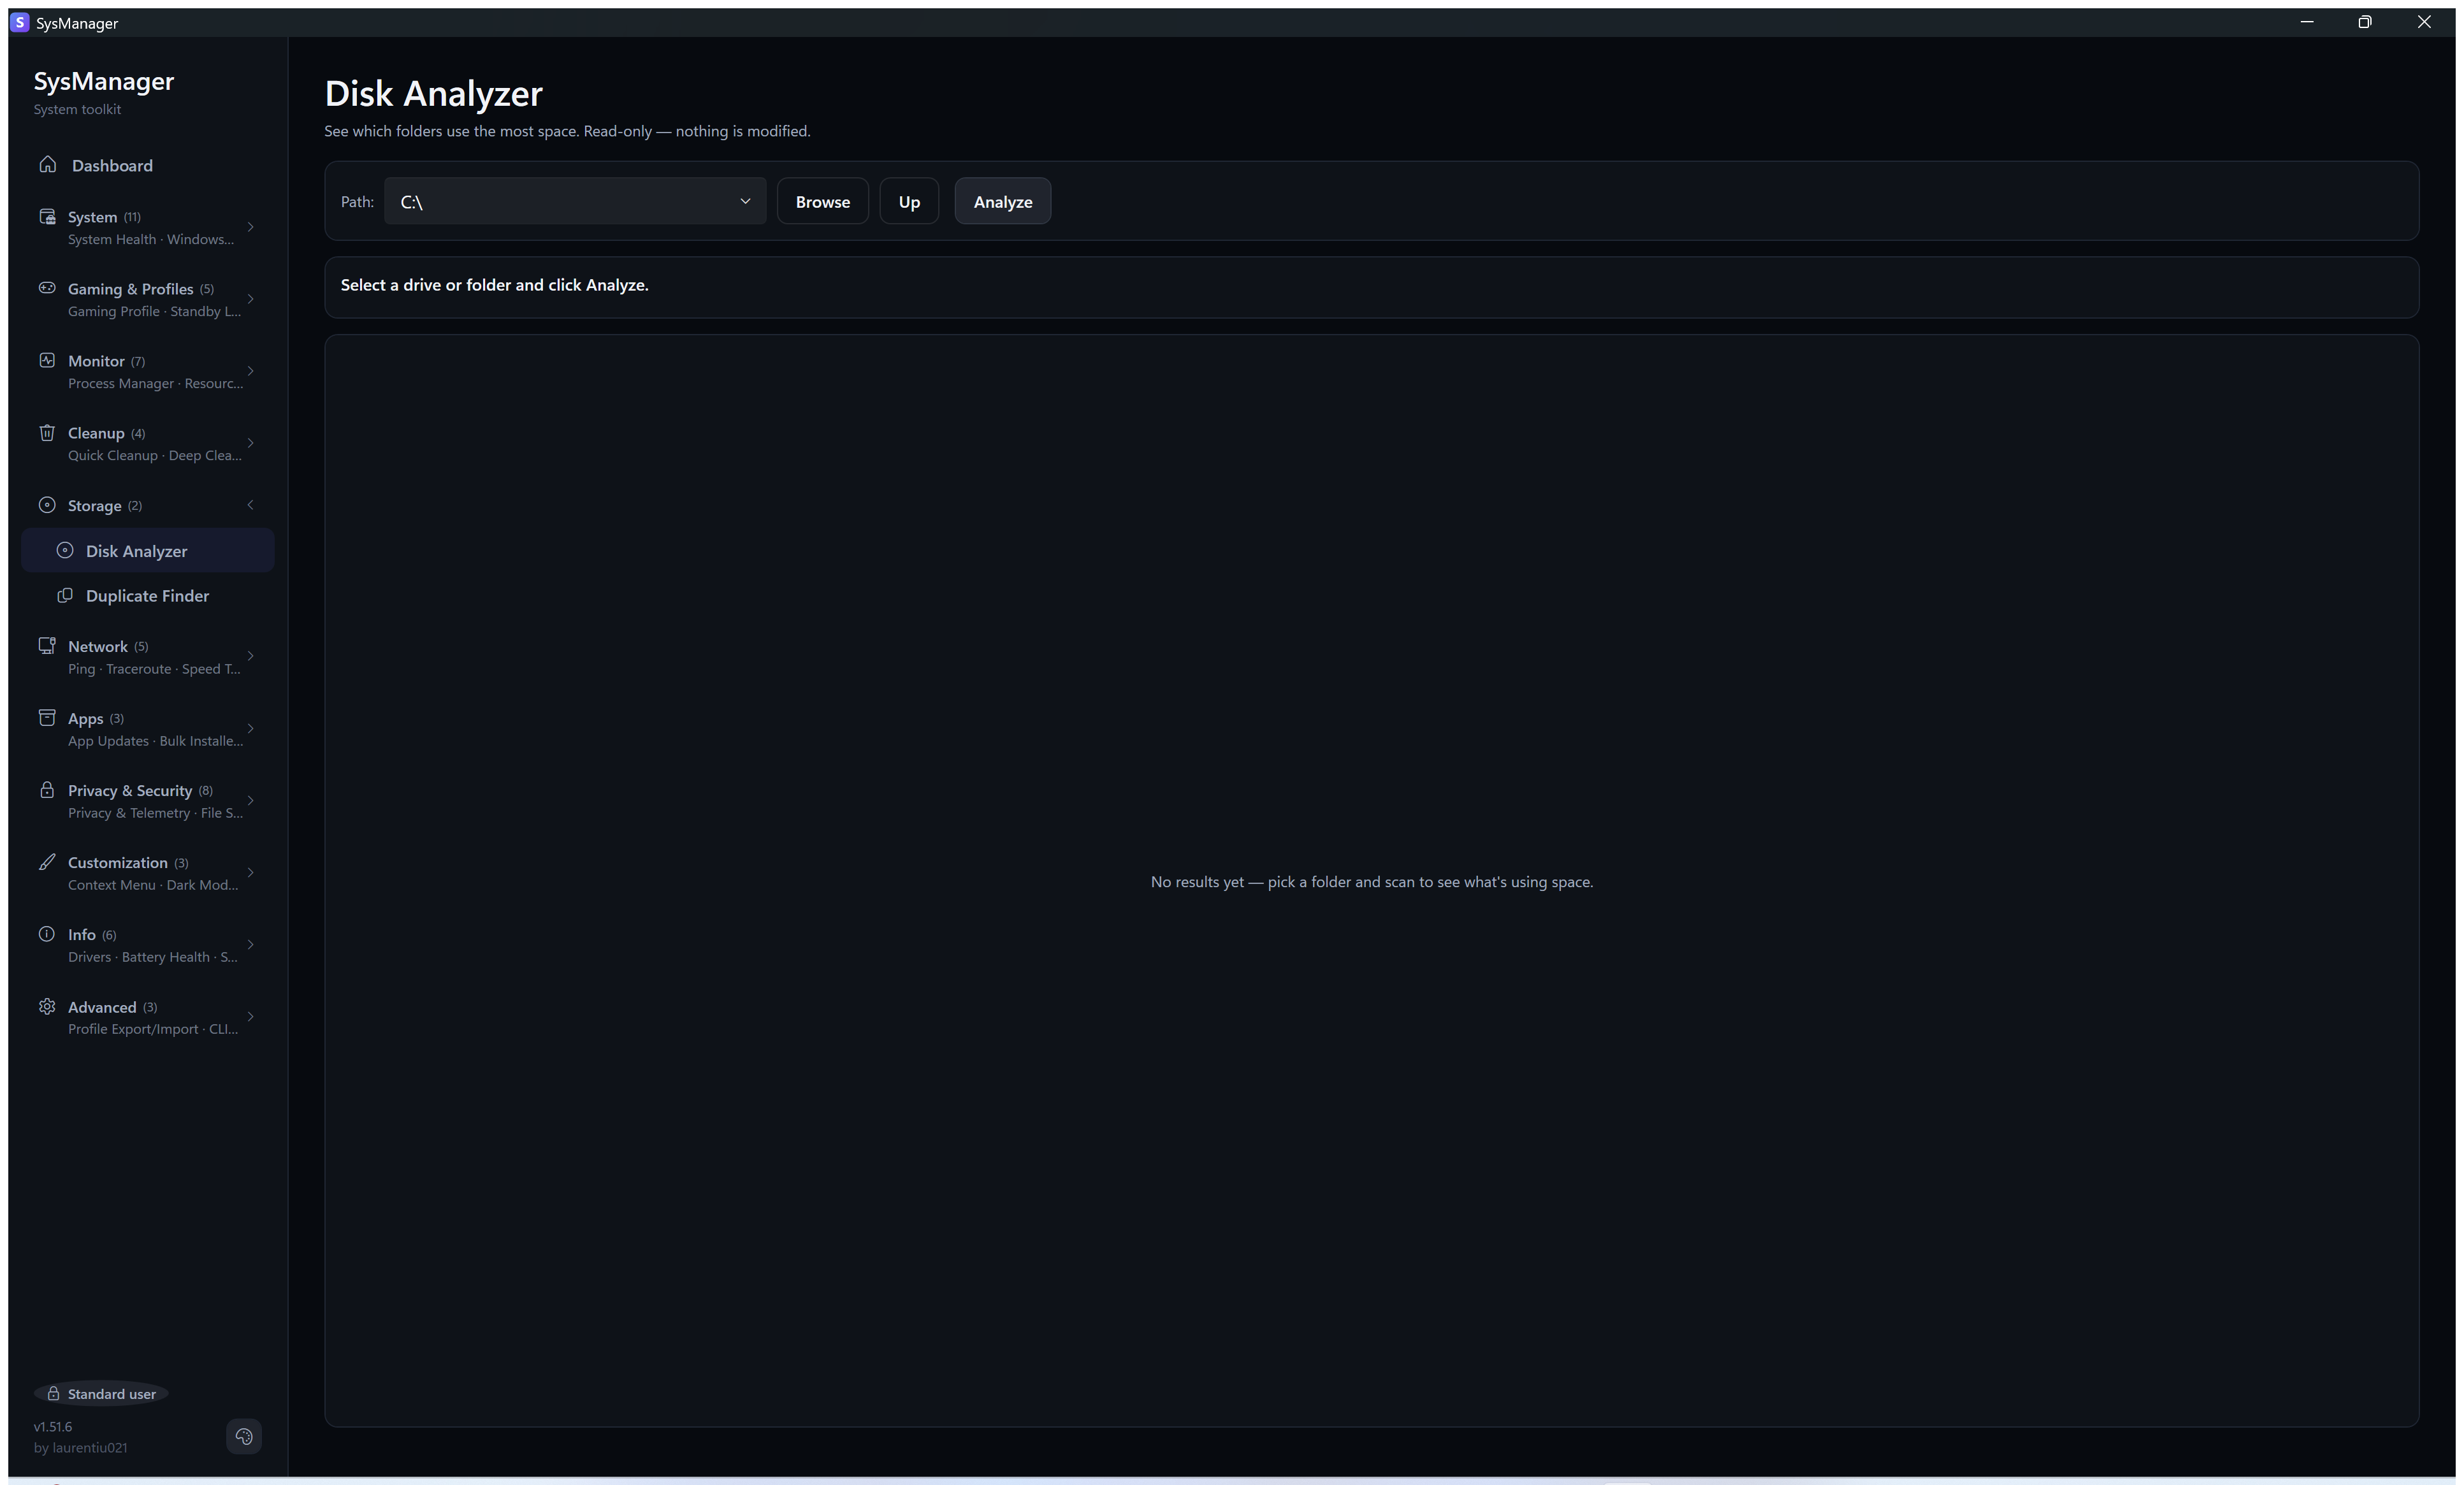Image resolution: width=2464 pixels, height=1485 pixels.
Task: Click the Dashboard home icon
Action: point(47,164)
